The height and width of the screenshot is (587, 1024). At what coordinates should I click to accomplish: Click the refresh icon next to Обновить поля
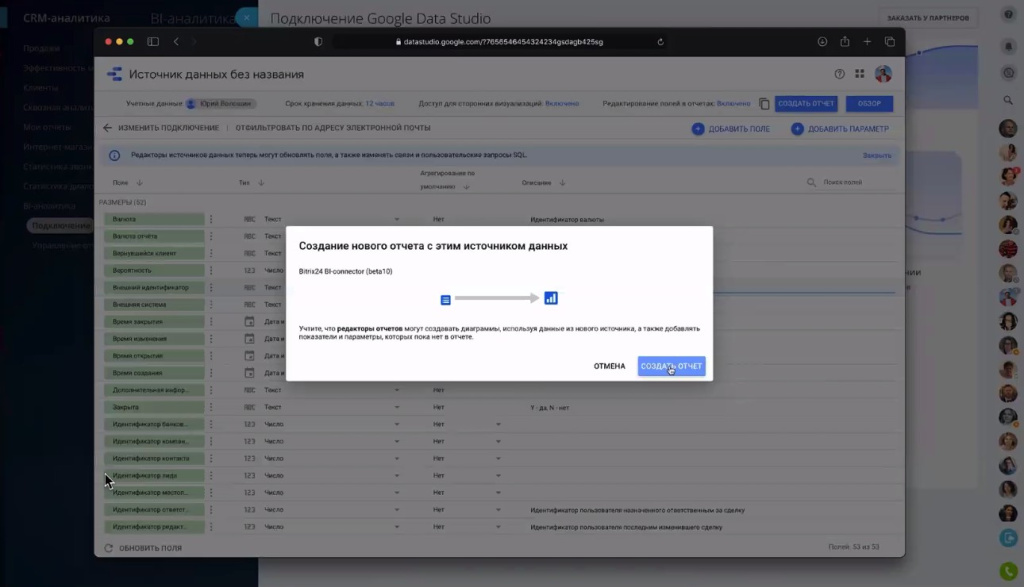point(107,548)
